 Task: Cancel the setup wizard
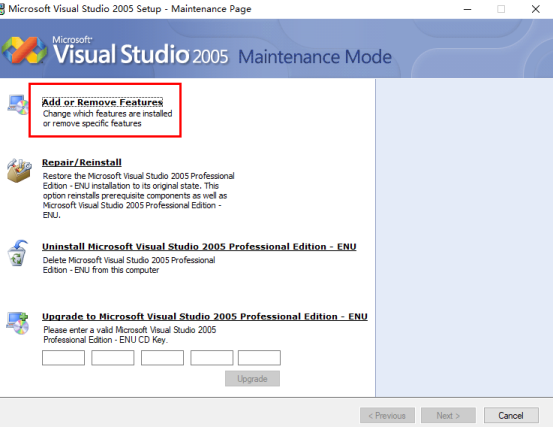[x=511, y=415]
